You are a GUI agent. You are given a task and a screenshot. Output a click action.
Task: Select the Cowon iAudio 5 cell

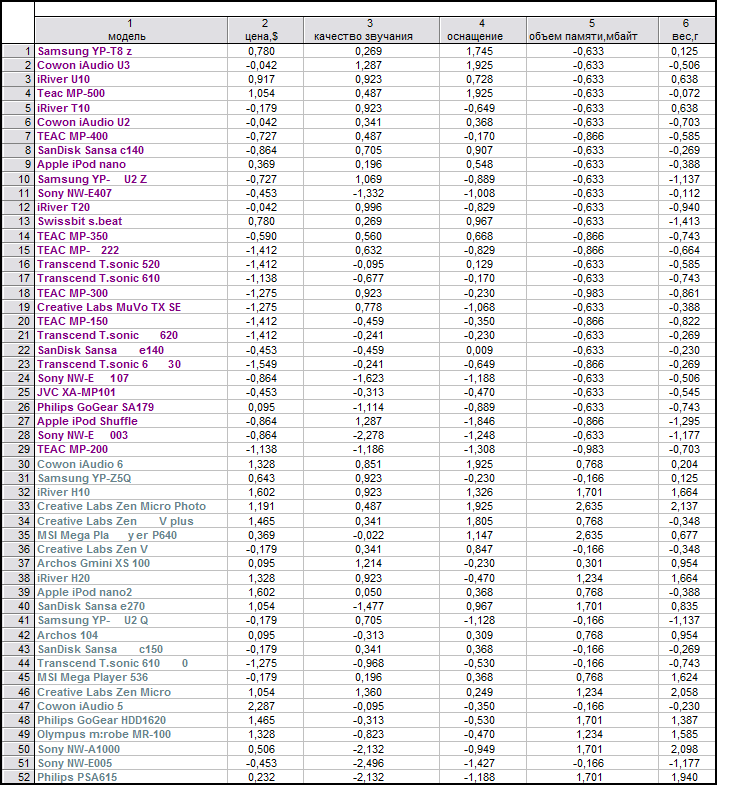131,707
